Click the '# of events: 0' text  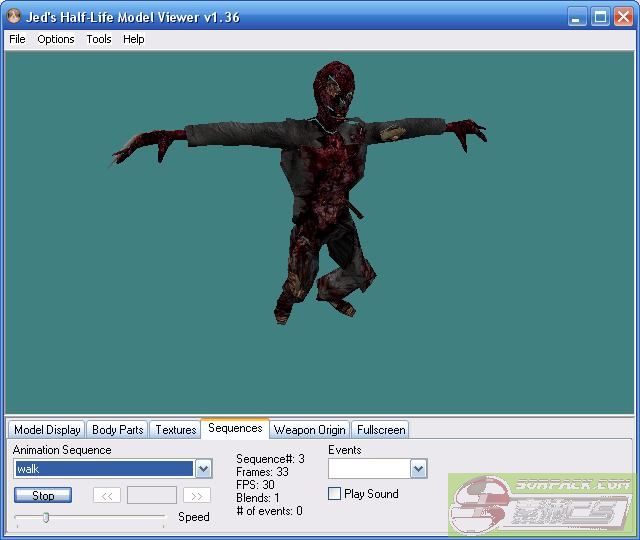coord(269,511)
